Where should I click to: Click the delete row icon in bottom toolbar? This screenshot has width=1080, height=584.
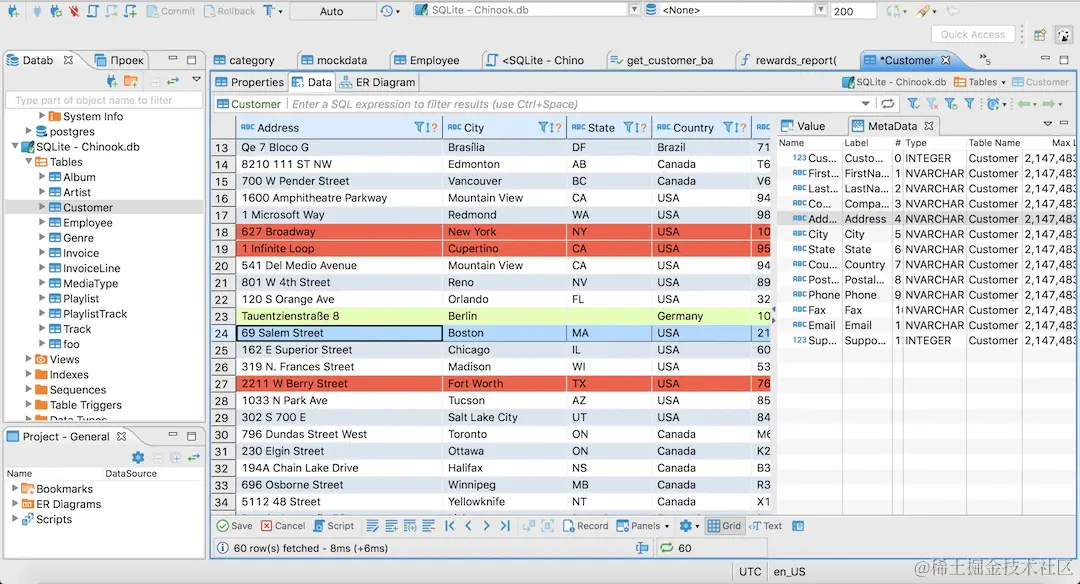[x=428, y=526]
